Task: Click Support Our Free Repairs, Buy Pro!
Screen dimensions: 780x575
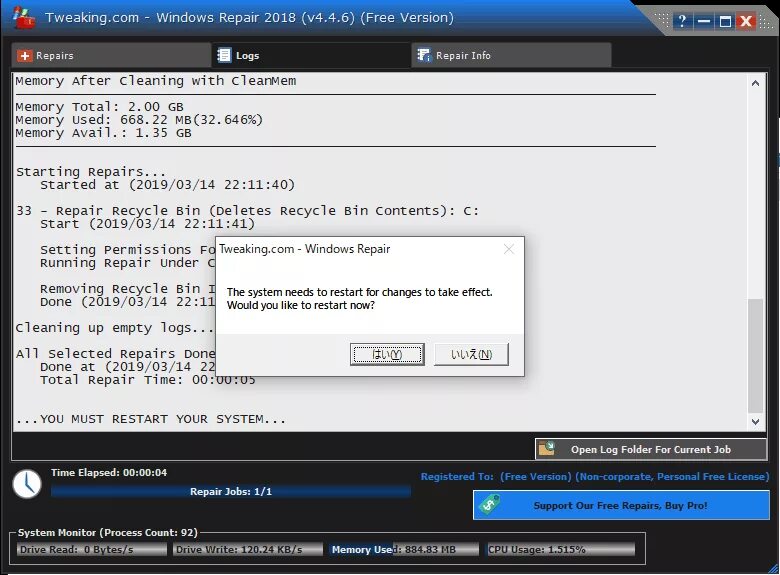Action: point(621,505)
